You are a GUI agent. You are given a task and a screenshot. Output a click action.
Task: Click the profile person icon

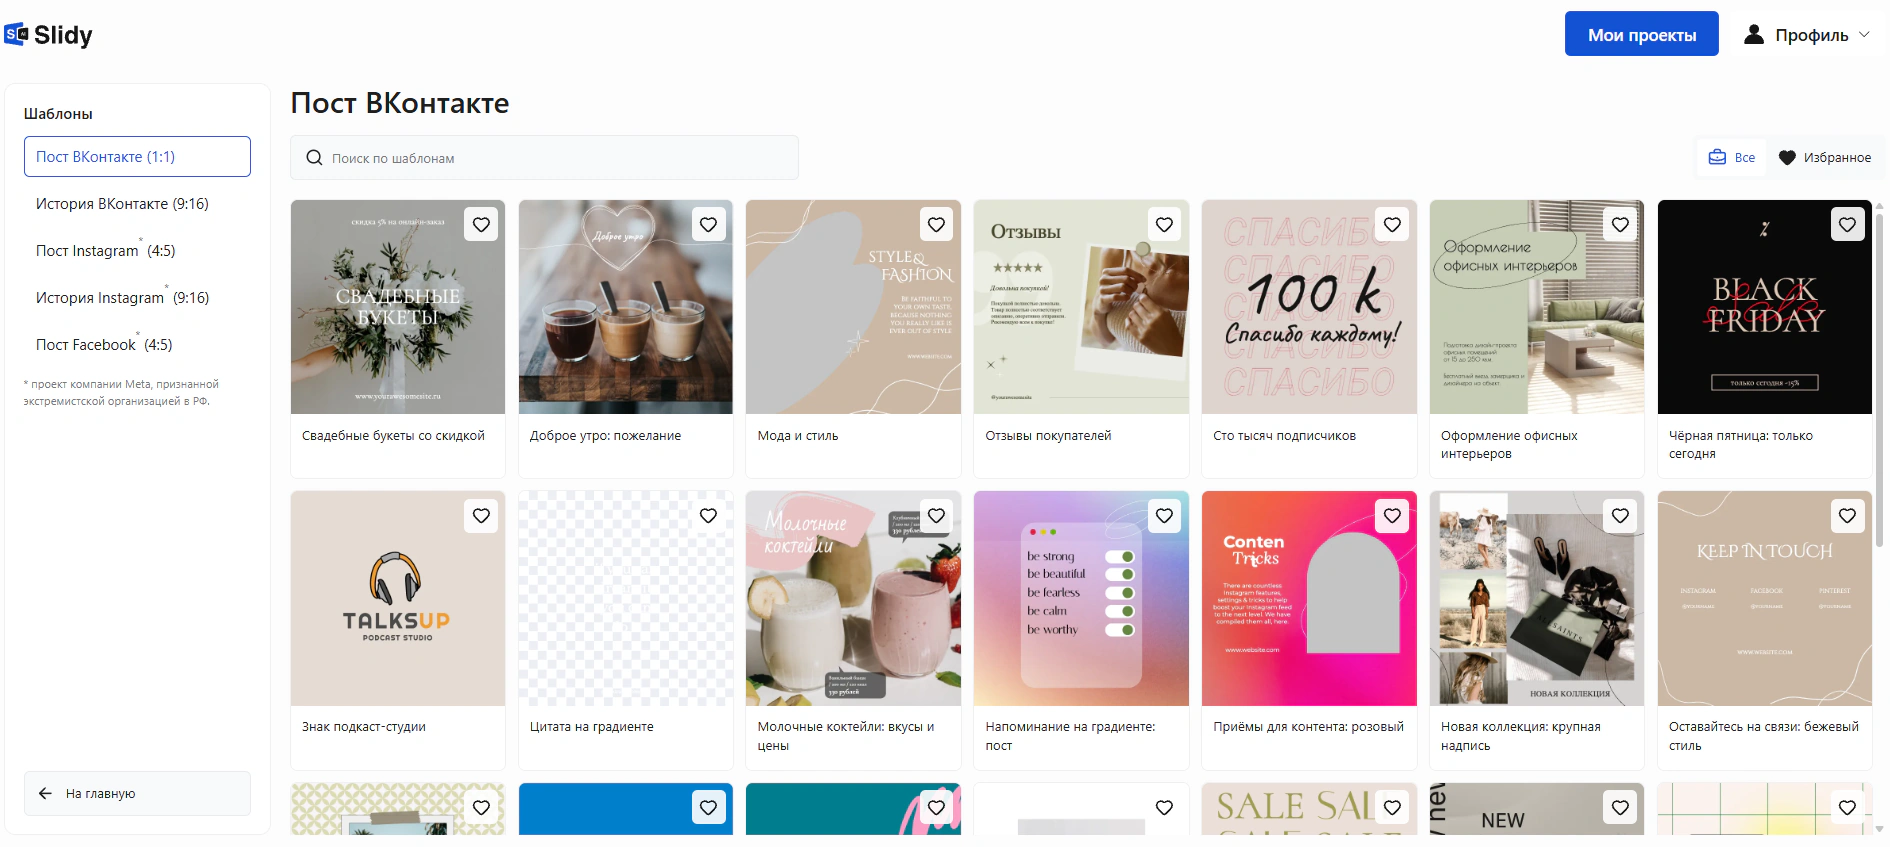pyautogui.click(x=1754, y=35)
